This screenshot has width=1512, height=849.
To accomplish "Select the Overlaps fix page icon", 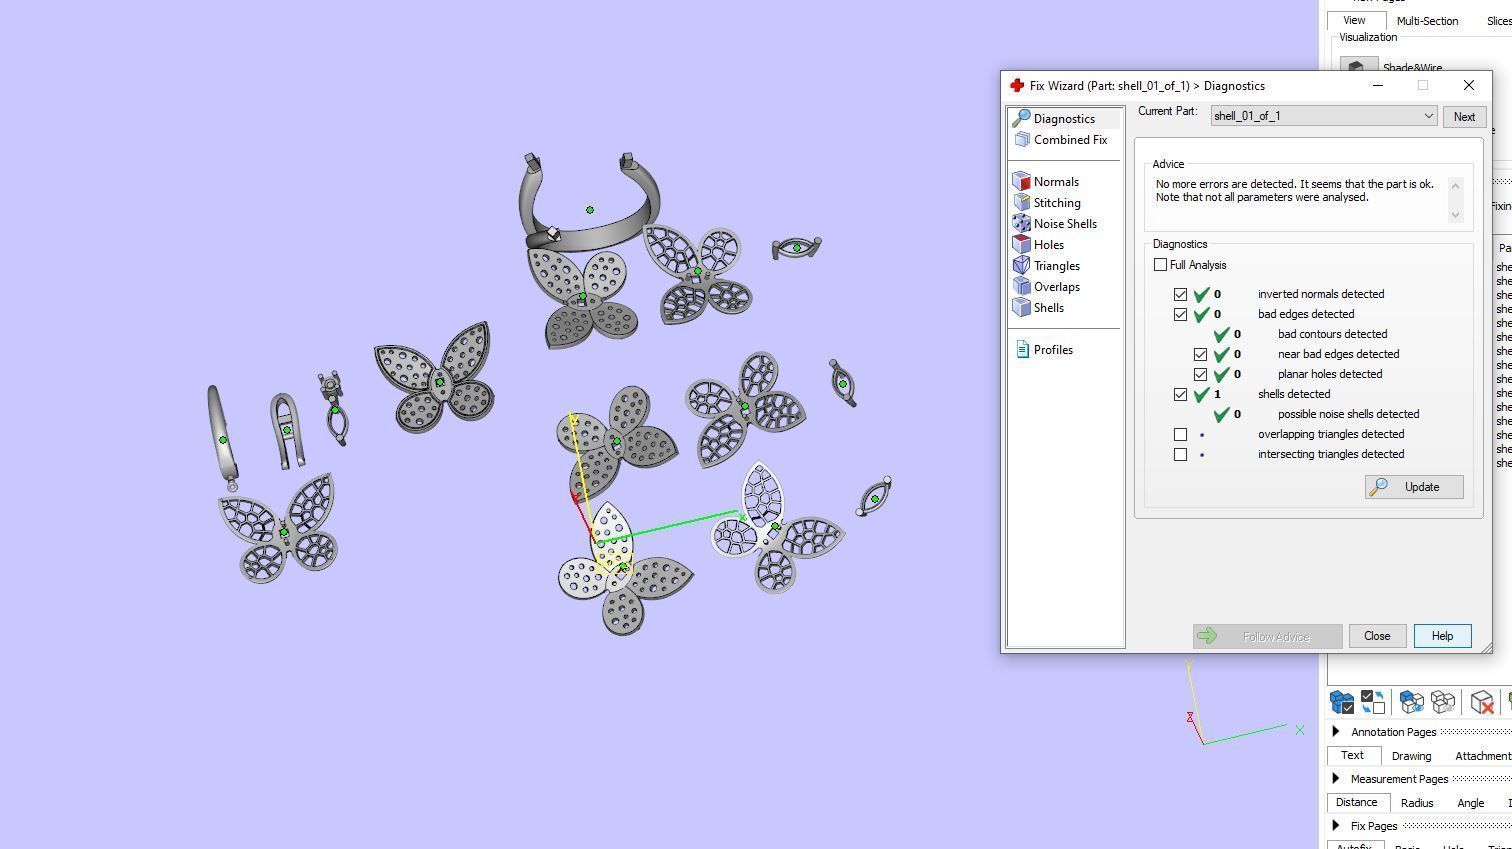I will pyautogui.click(x=1021, y=287).
